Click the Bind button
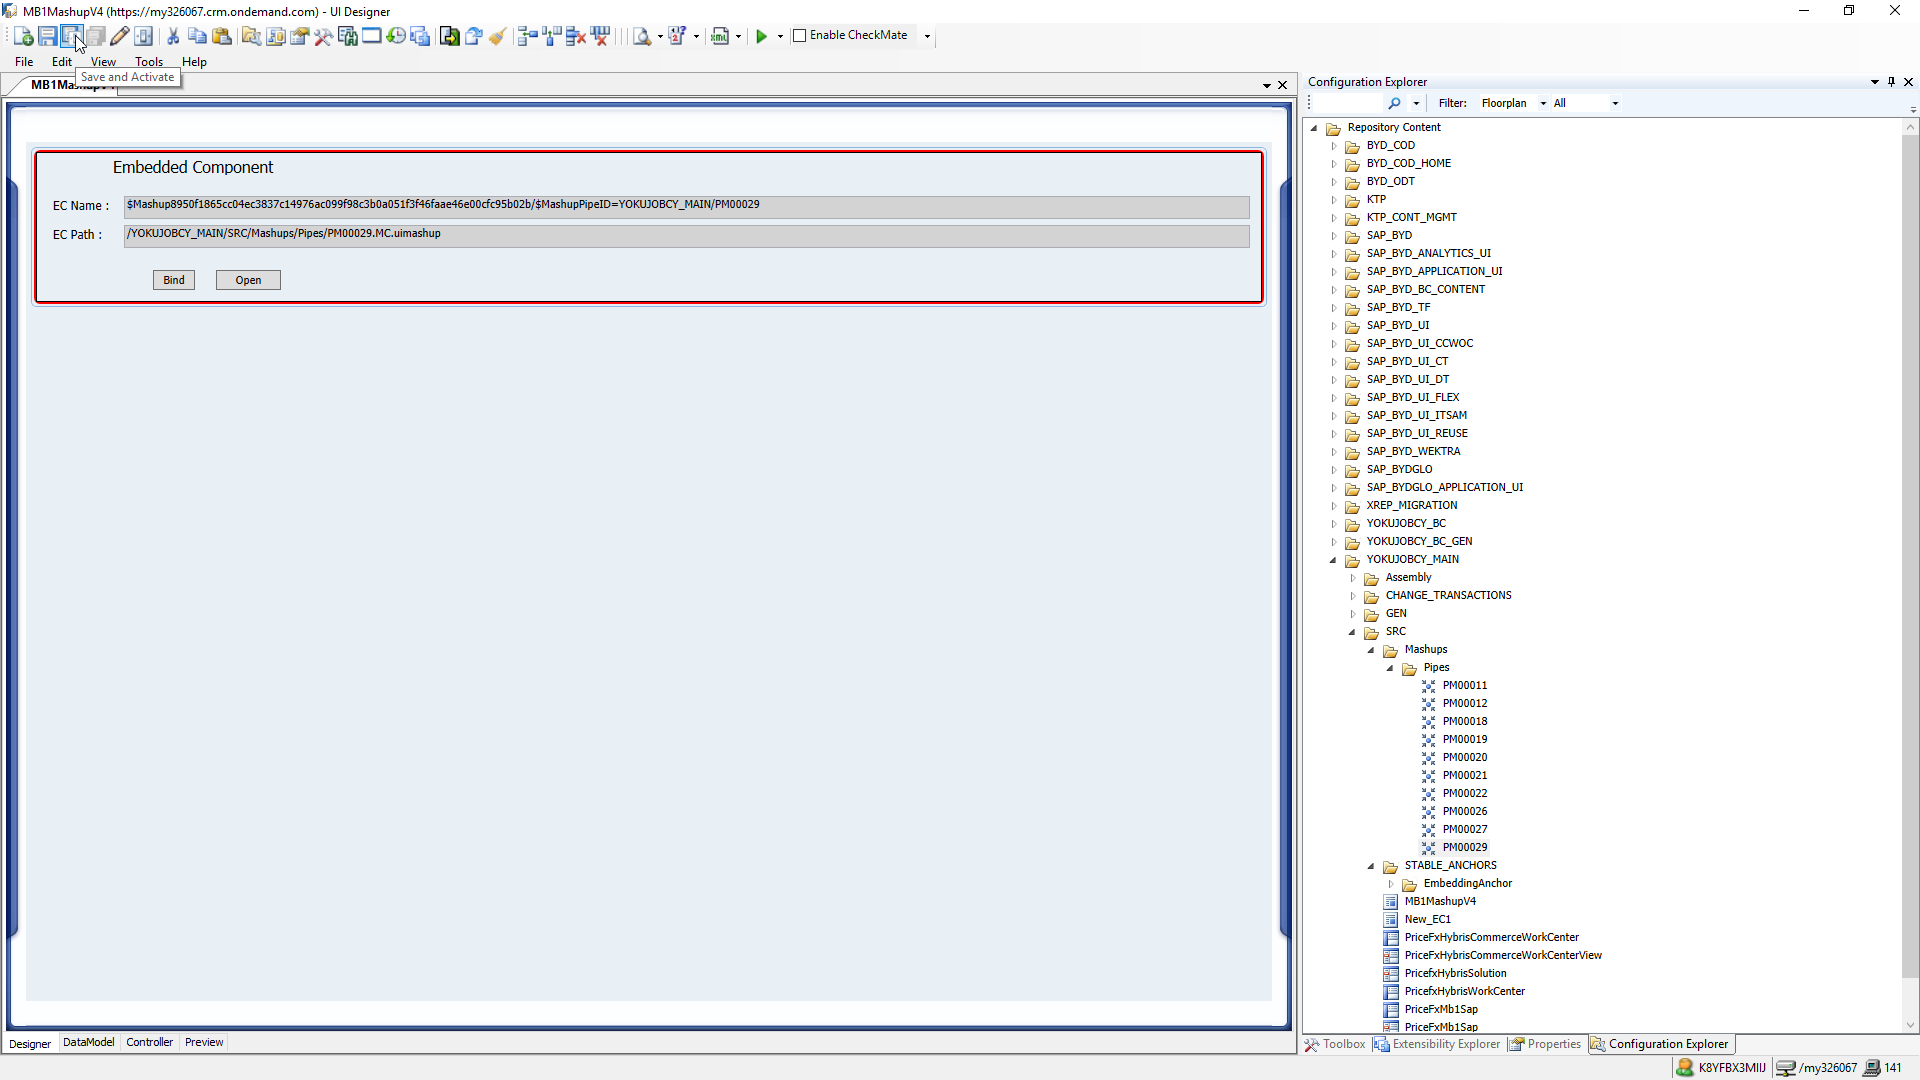The image size is (1920, 1080). click(x=174, y=280)
